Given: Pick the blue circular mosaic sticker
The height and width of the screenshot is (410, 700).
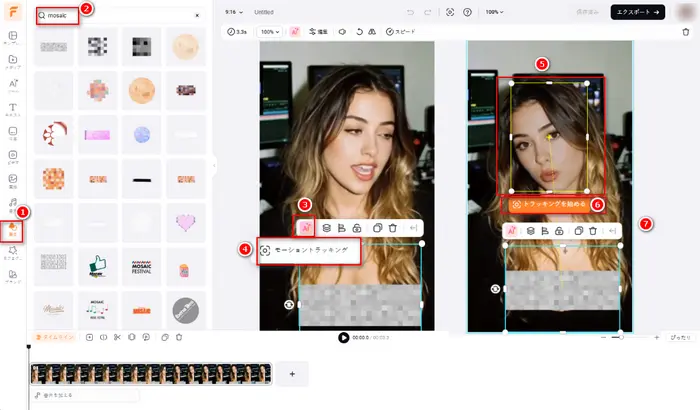Looking at the screenshot, I should pyautogui.click(x=142, y=134).
